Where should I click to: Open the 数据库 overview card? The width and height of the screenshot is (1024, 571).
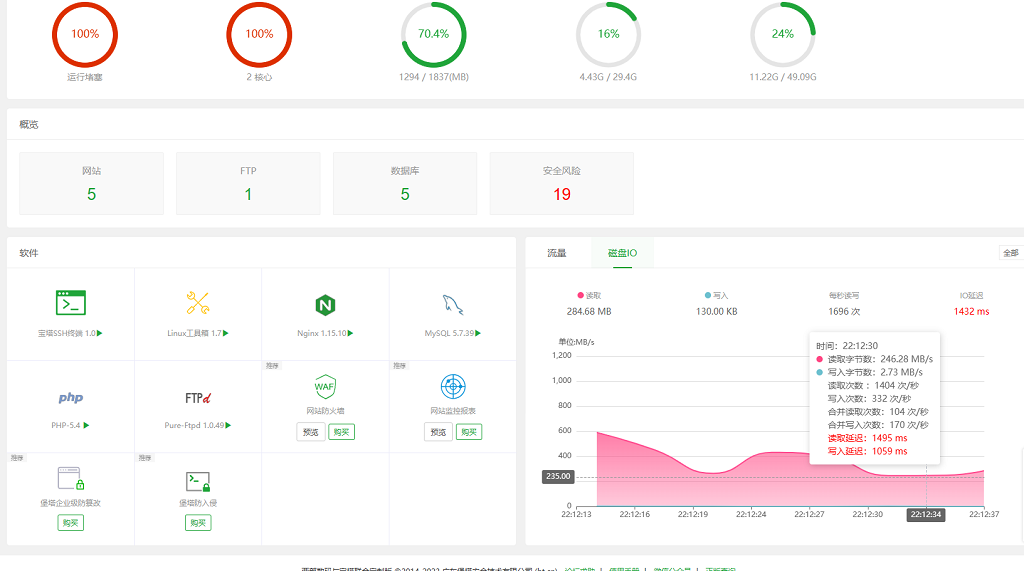pos(405,183)
